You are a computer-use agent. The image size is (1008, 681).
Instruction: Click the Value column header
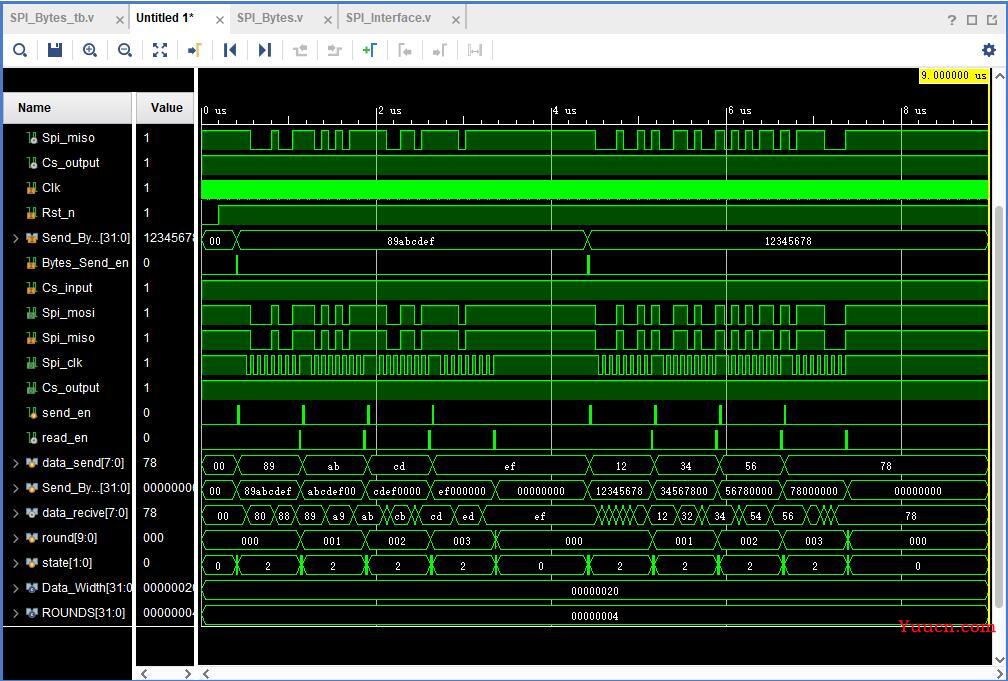pyautogui.click(x=166, y=108)
